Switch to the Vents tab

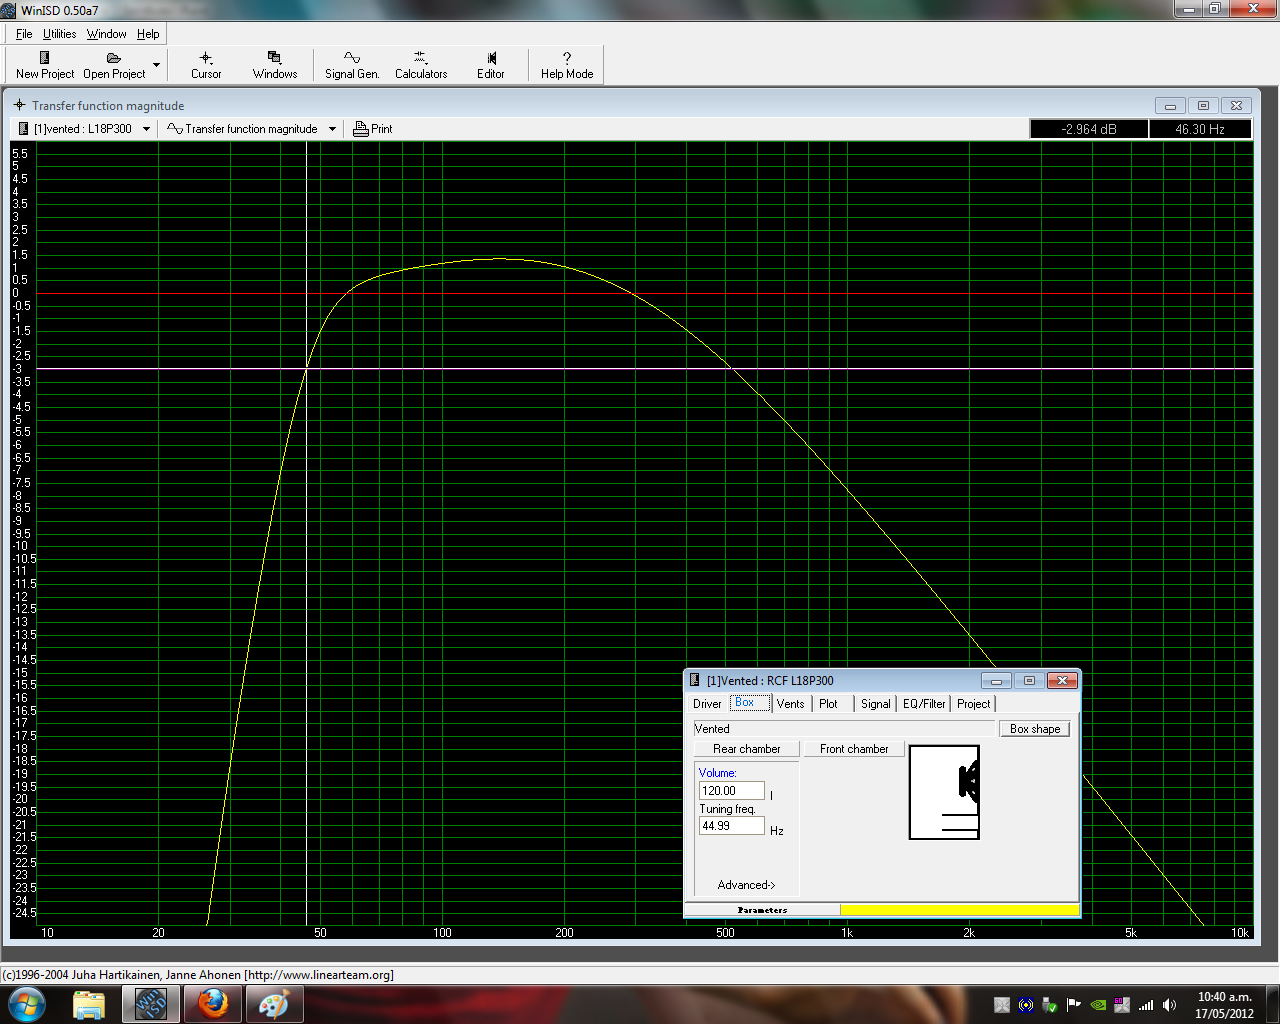click(x=790, y=704)
